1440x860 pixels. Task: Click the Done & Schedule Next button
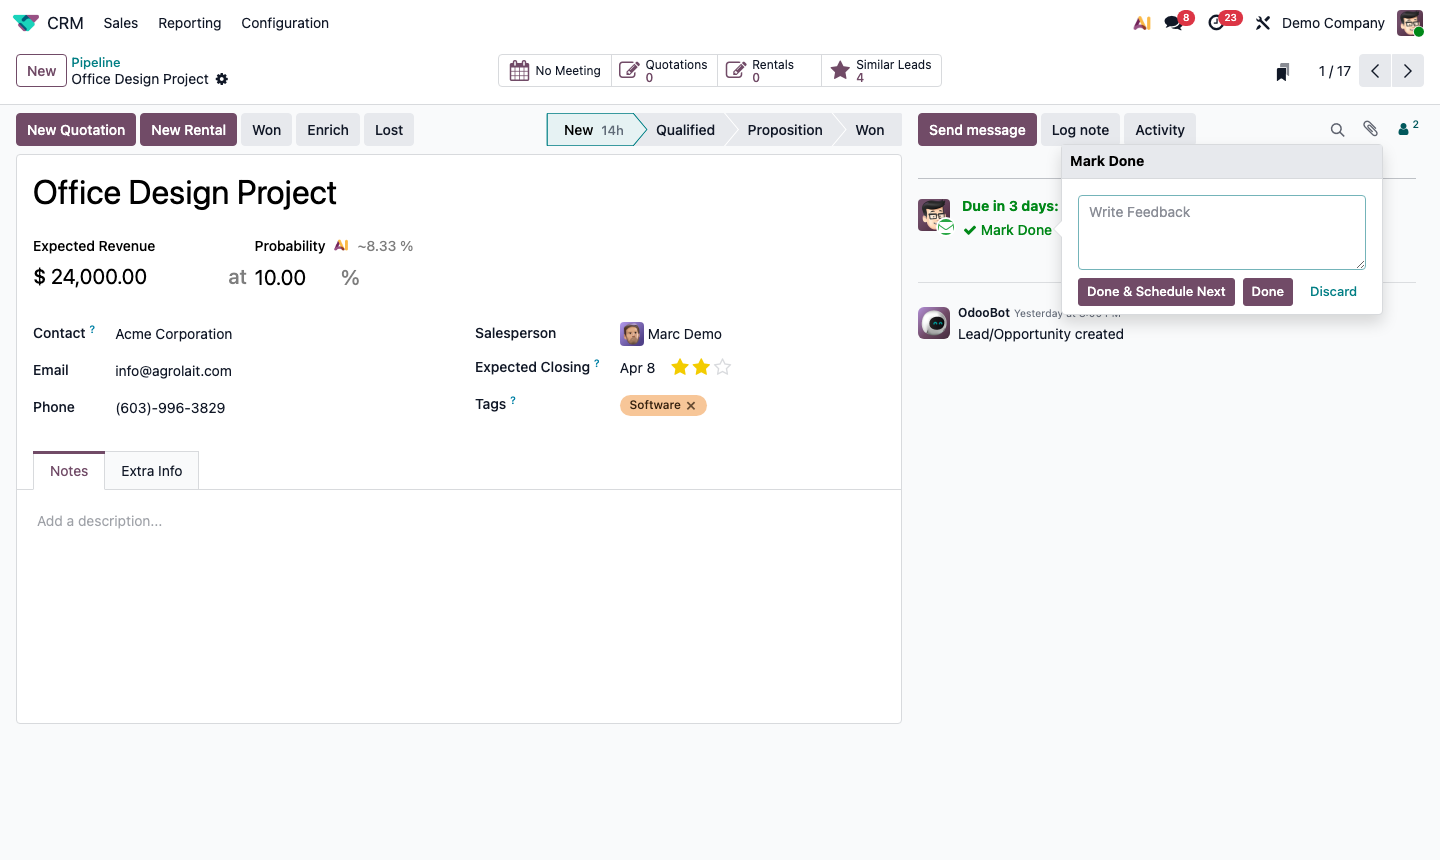coord(1156,291)
